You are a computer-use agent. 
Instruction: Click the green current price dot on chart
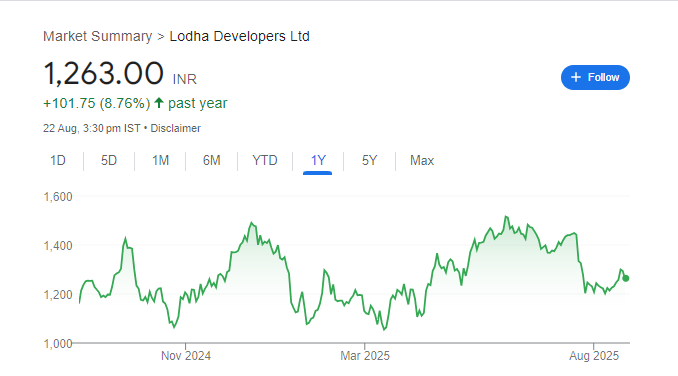[625, 278]
